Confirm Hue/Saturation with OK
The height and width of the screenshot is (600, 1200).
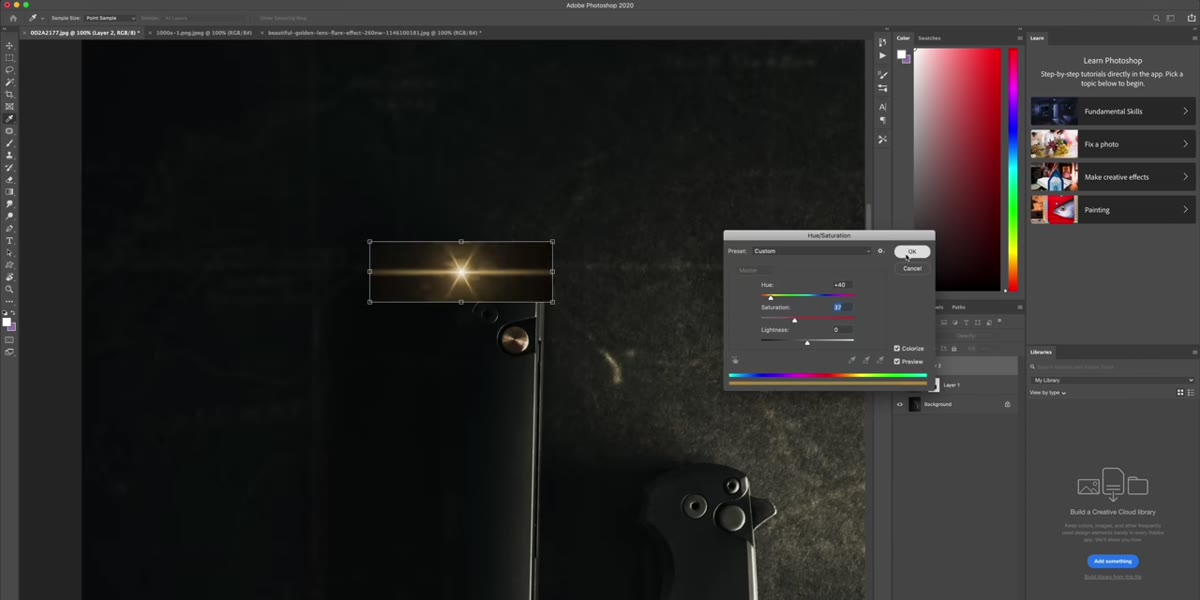tap(912, 251)
